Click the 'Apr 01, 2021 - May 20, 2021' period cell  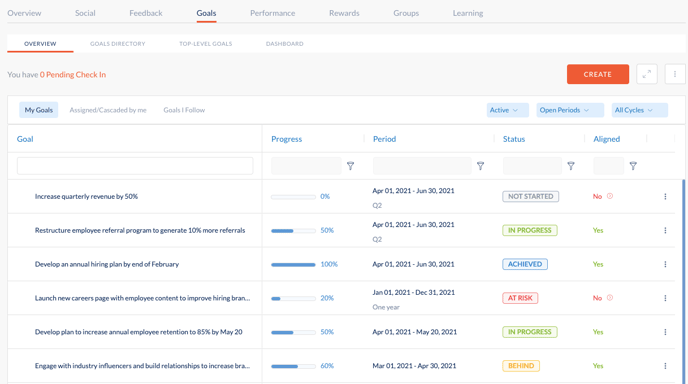click(x=415, y=332)
